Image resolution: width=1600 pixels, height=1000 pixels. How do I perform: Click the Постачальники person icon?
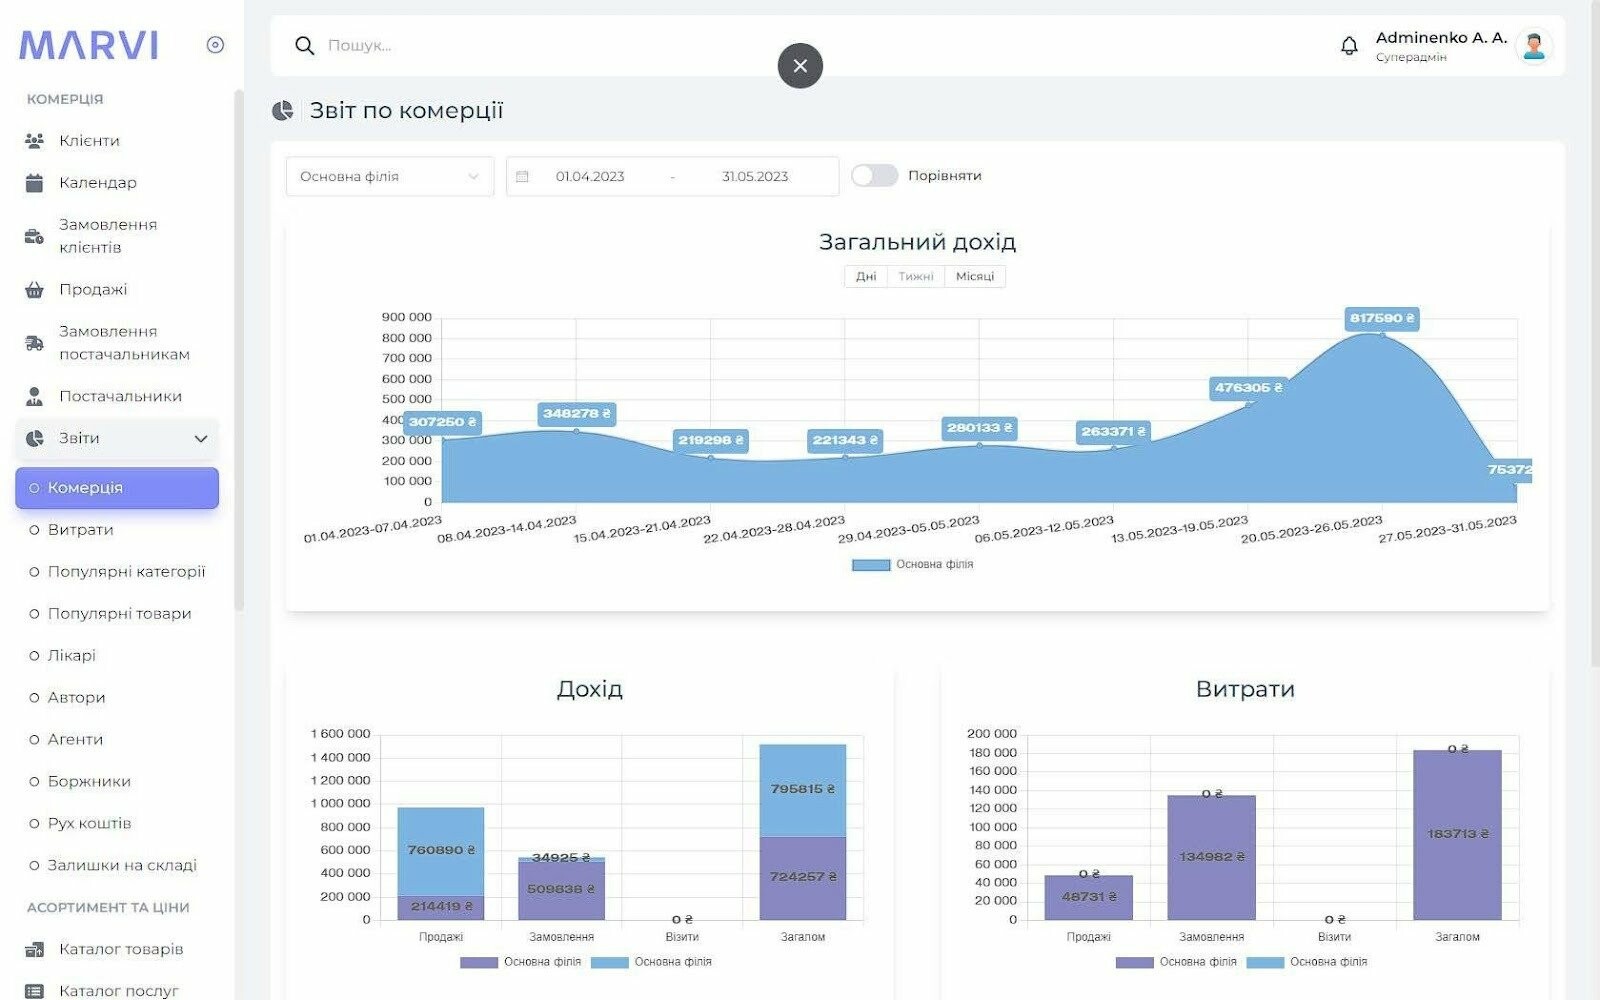(x=34, y=397)
